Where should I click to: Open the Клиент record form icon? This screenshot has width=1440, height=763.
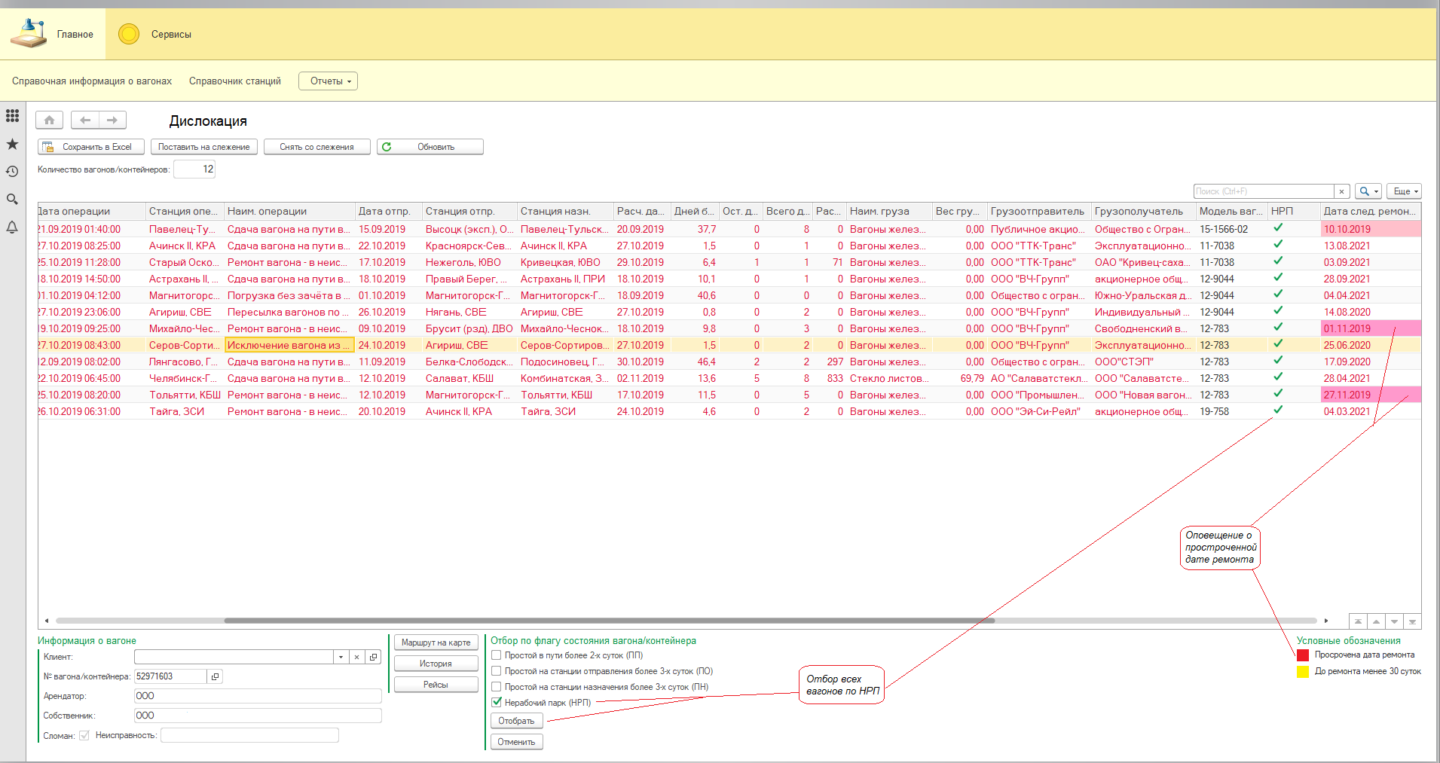point(374,657)
